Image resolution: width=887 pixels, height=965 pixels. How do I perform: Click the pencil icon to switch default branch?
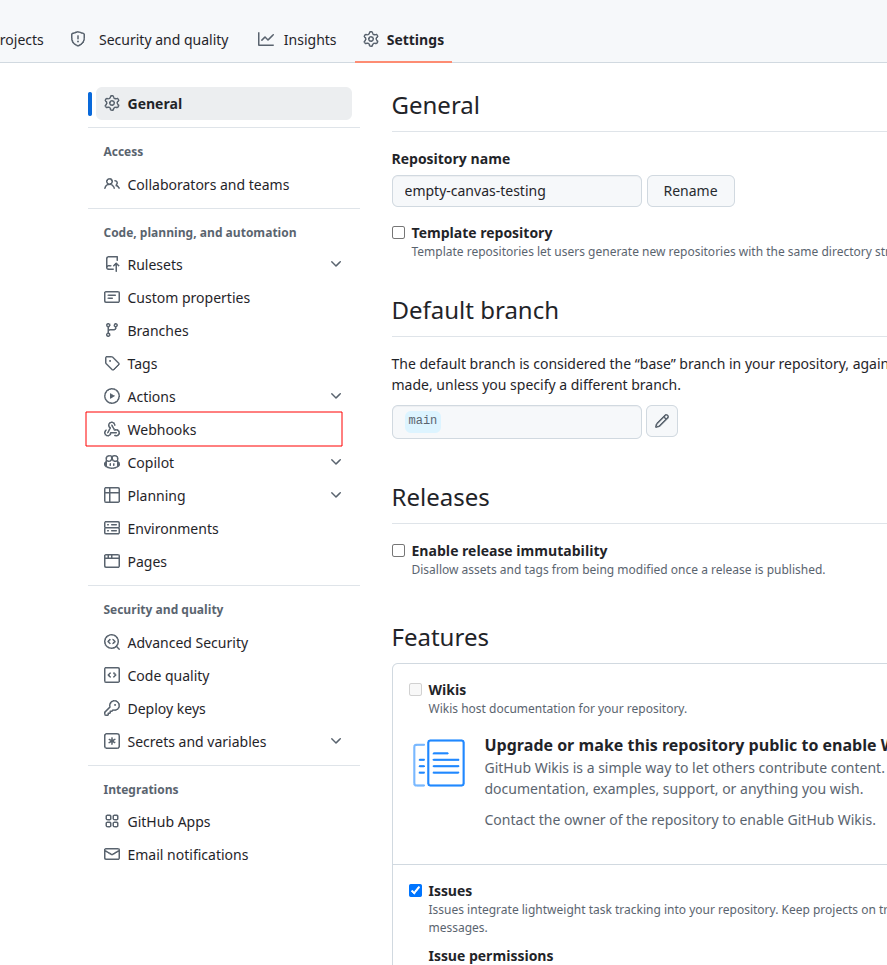[x=662, y=421]
